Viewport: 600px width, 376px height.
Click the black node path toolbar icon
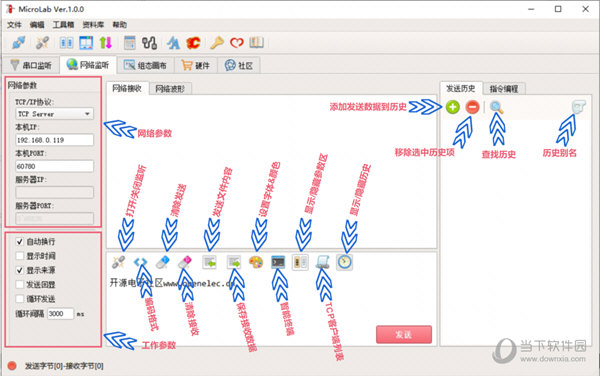click(149, 42)
